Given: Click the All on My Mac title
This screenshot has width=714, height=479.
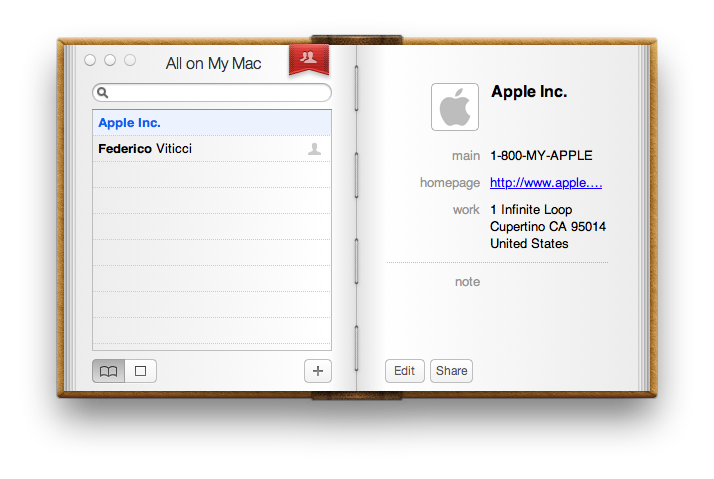Looking at the screenshot, I should click(x=214, y=64).
